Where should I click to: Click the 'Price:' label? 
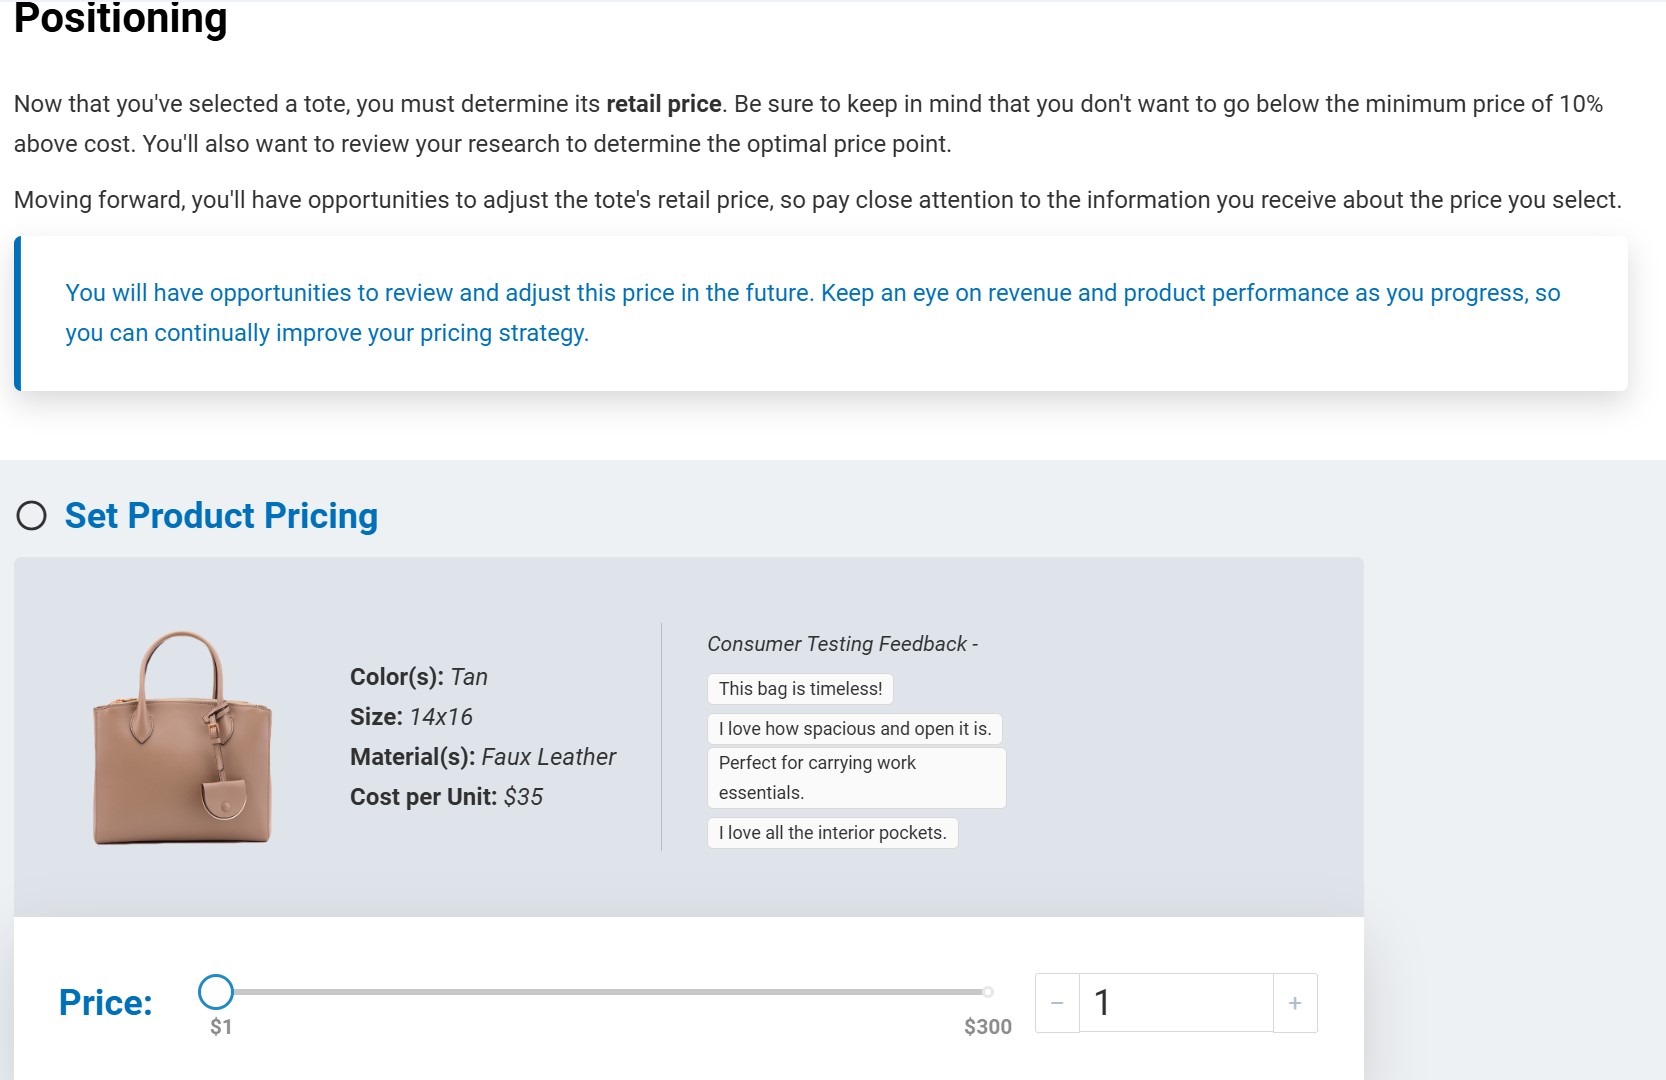click(x=105, y=1002)
